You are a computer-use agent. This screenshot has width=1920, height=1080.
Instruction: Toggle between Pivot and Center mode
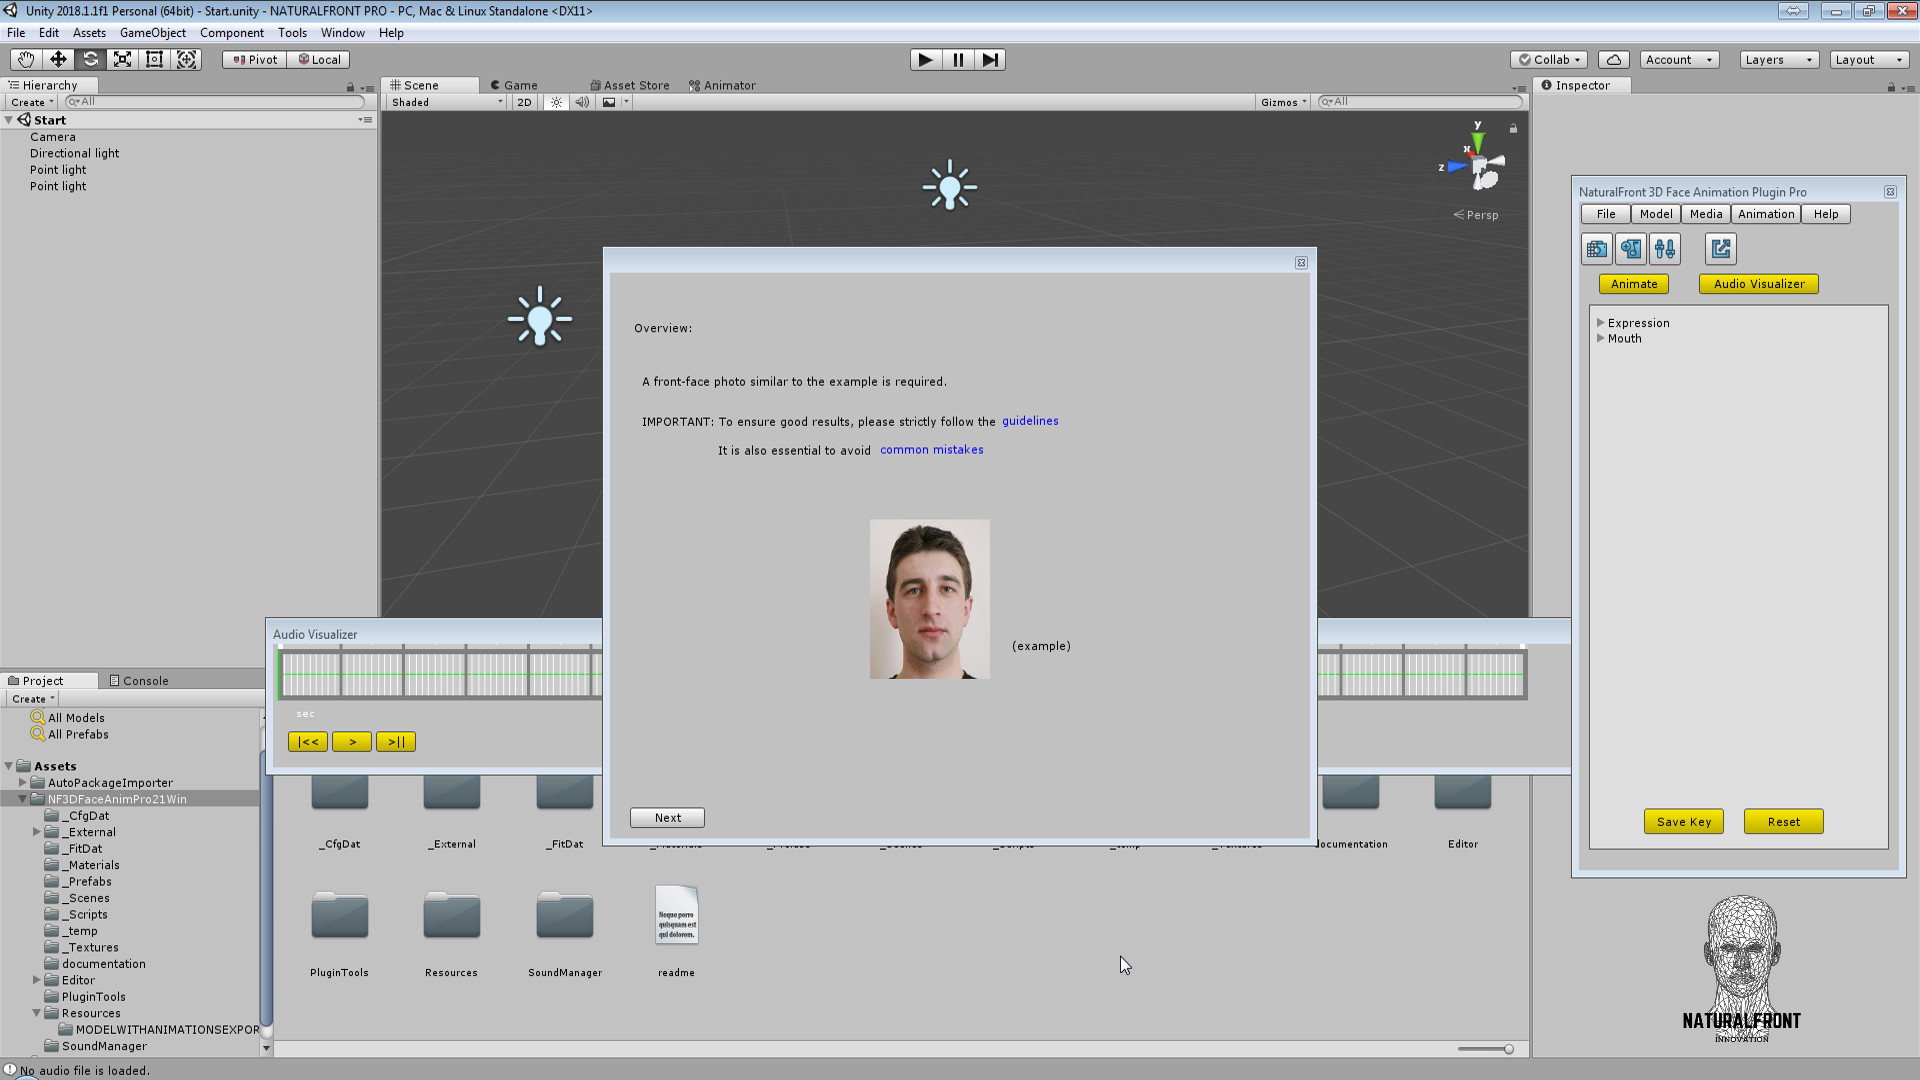[x=253, y=59]
